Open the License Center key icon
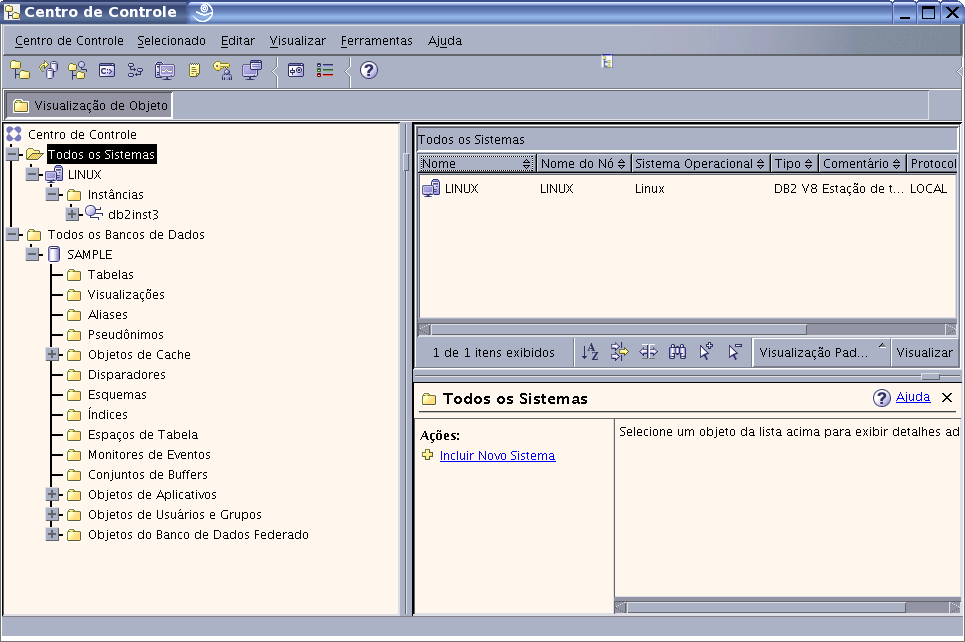Screen dimensions: 965x642 click(x=222, y=70)
